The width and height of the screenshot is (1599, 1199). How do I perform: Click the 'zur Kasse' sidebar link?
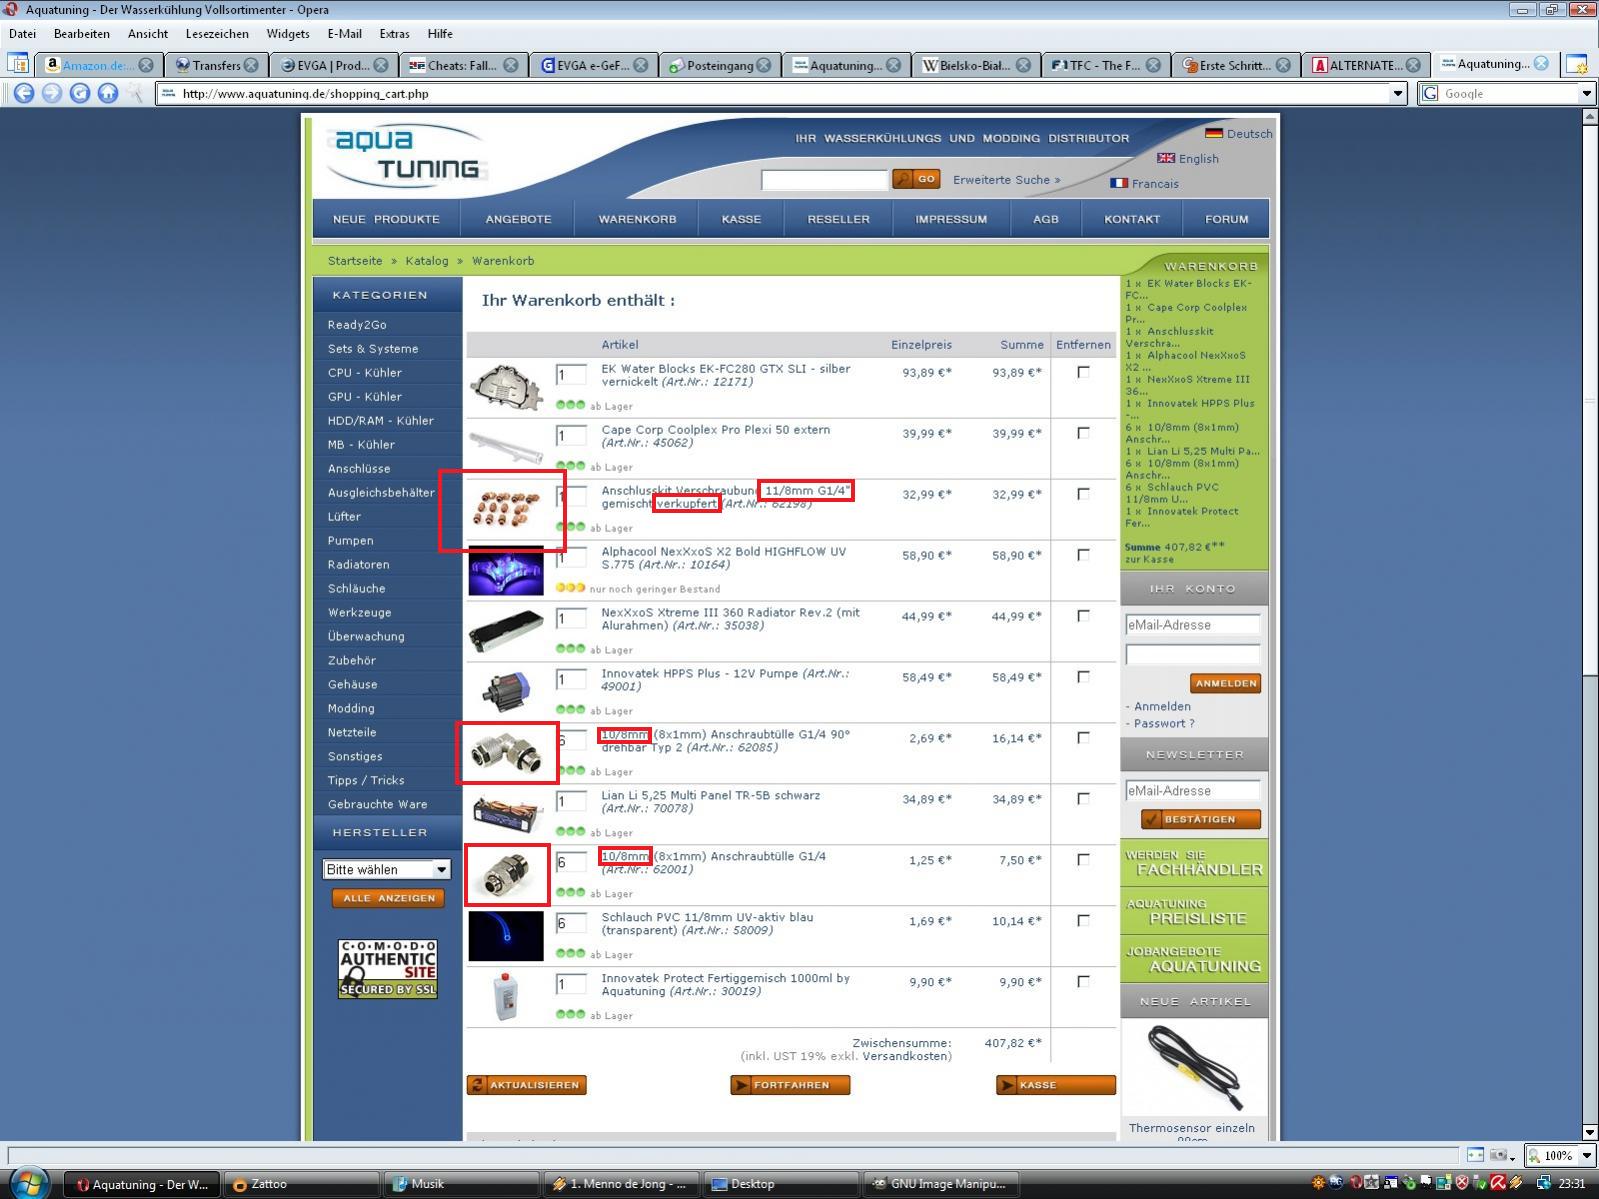(1149, 559)
